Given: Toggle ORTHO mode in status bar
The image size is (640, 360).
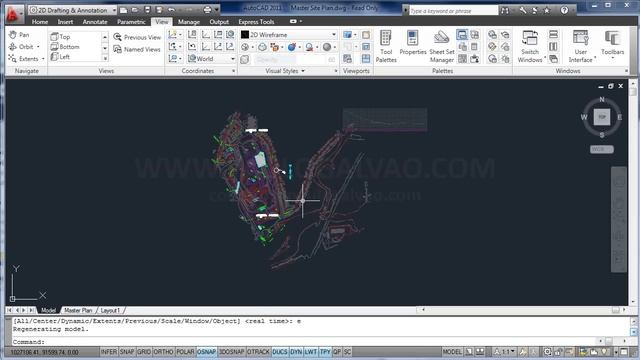Looking at the screenshot, I should [x=163, y=352].
